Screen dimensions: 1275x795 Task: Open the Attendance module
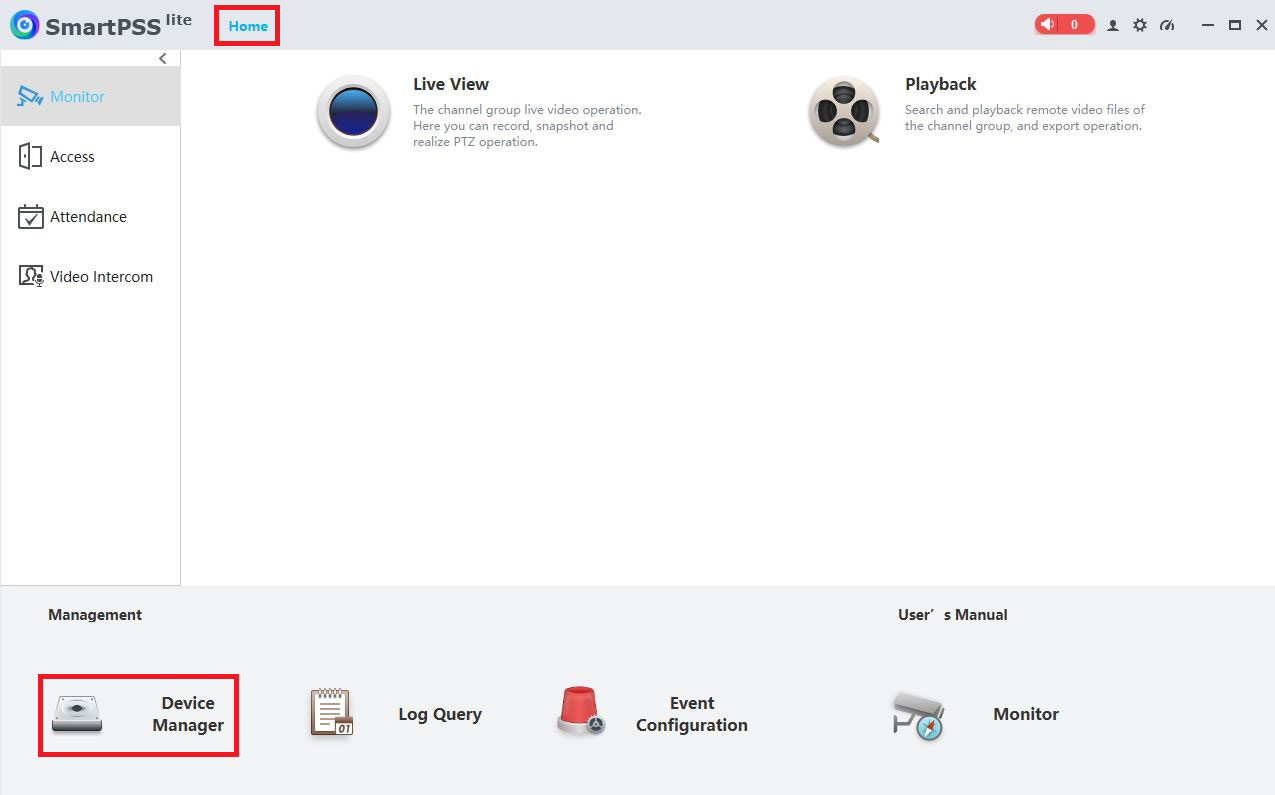[x=89, y=216]
